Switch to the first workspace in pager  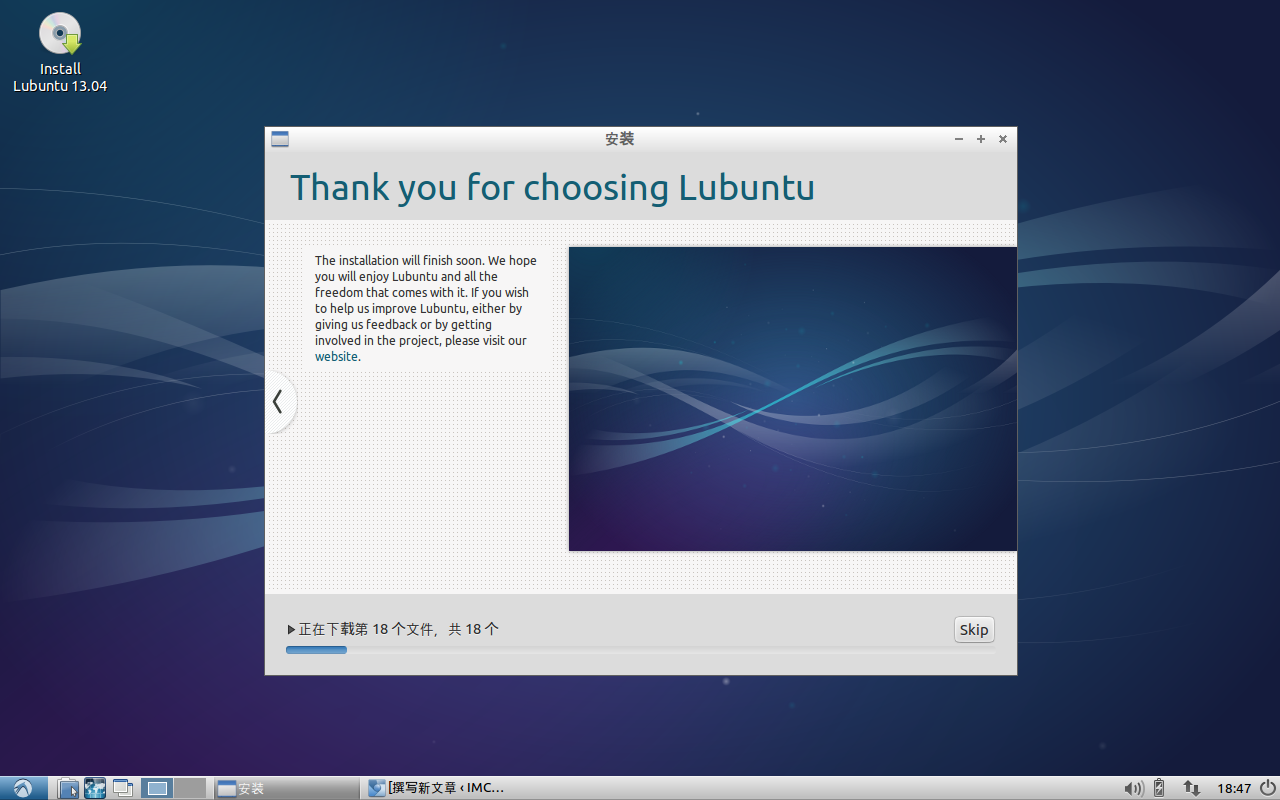pos(157,788)
